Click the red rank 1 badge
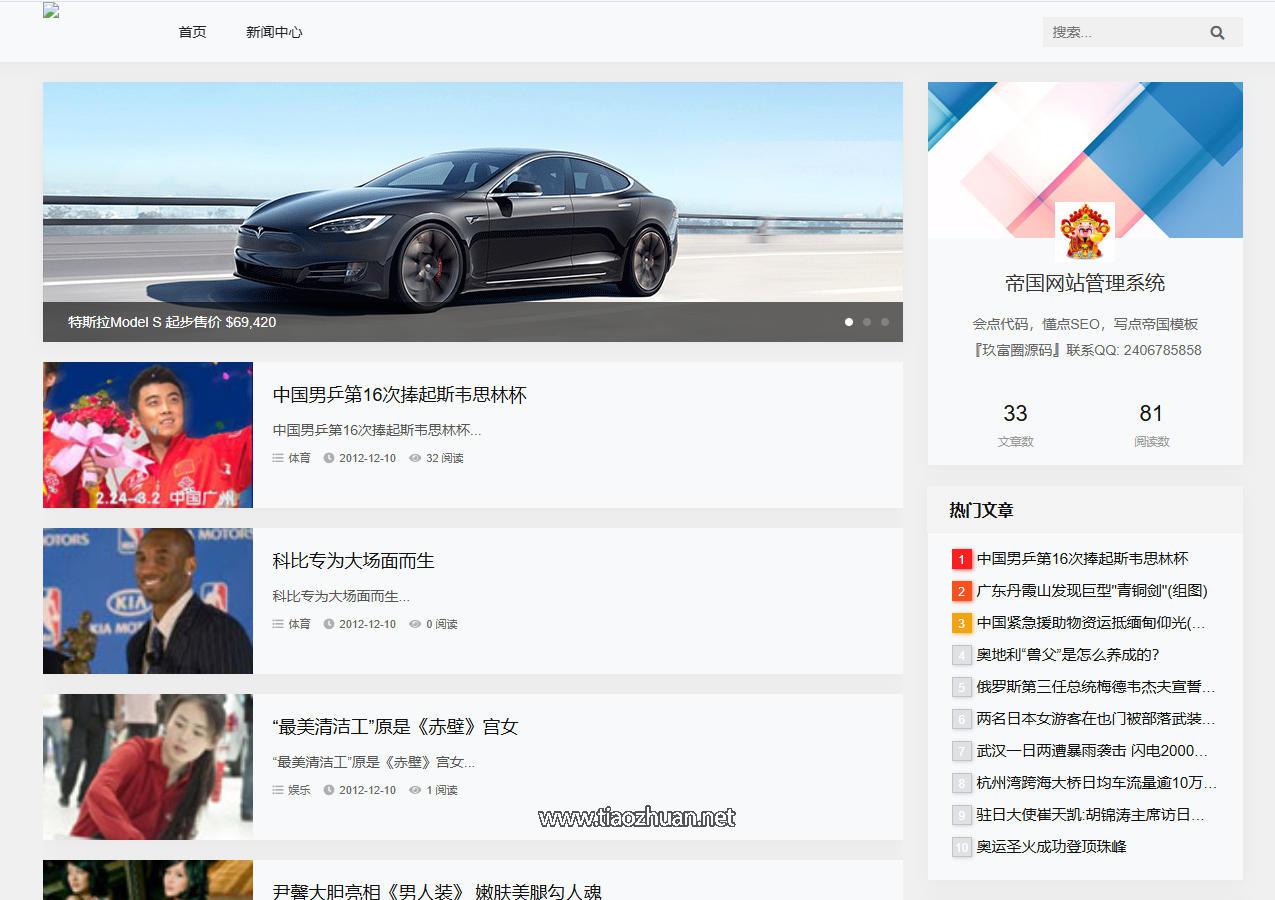 click(x=962, y=559)
